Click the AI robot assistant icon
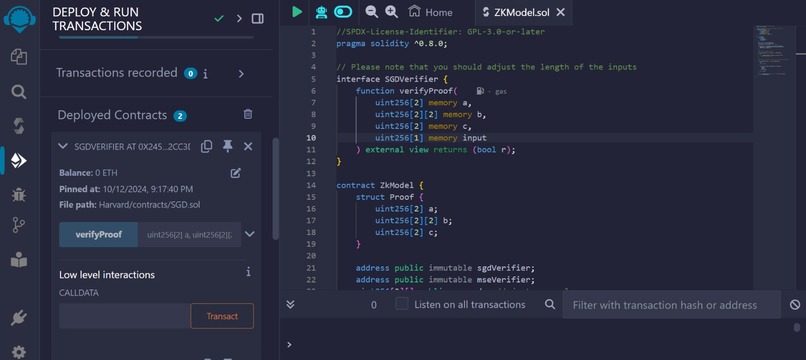Image resolution: width=806 pixels, height=360 pixels. [x=321, y=12]
